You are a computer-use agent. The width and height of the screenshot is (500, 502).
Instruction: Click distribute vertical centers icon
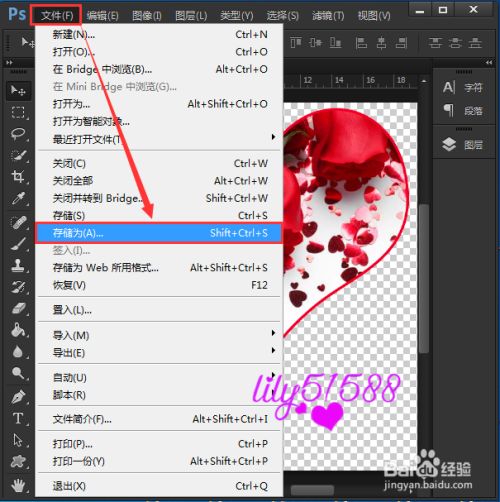[x=455, y=43]
